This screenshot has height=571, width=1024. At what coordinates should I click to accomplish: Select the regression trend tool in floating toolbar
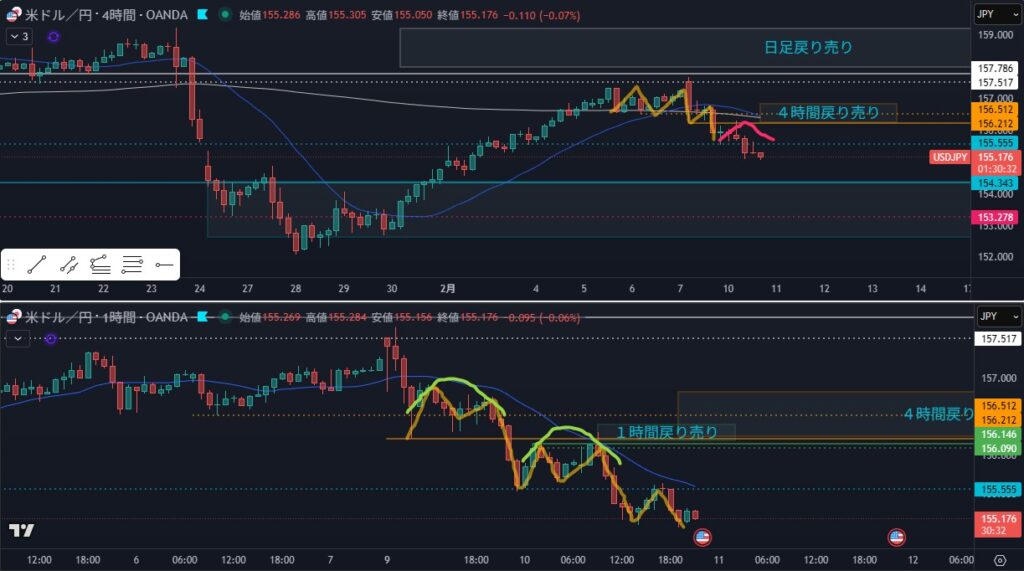(x=99, y=265)
